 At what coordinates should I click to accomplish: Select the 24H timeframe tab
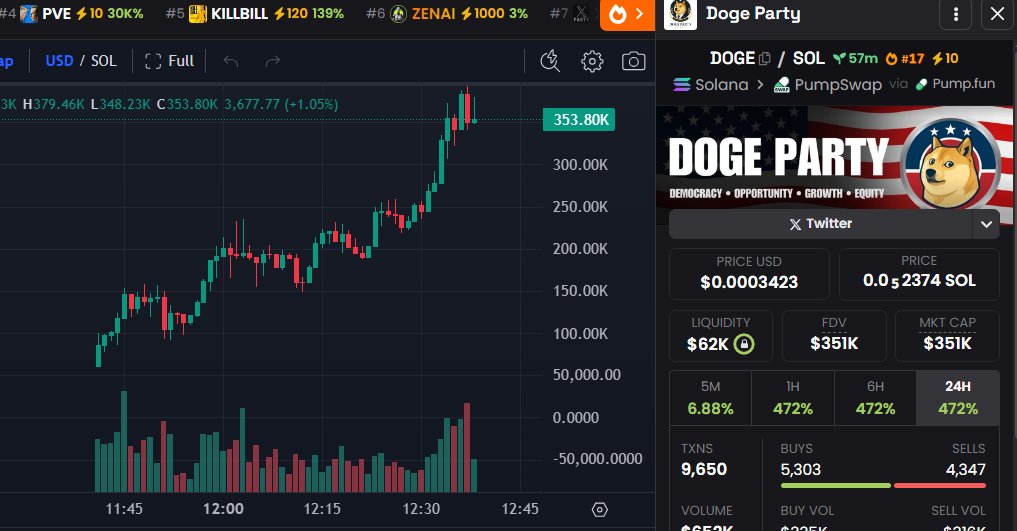click(957, 398)
